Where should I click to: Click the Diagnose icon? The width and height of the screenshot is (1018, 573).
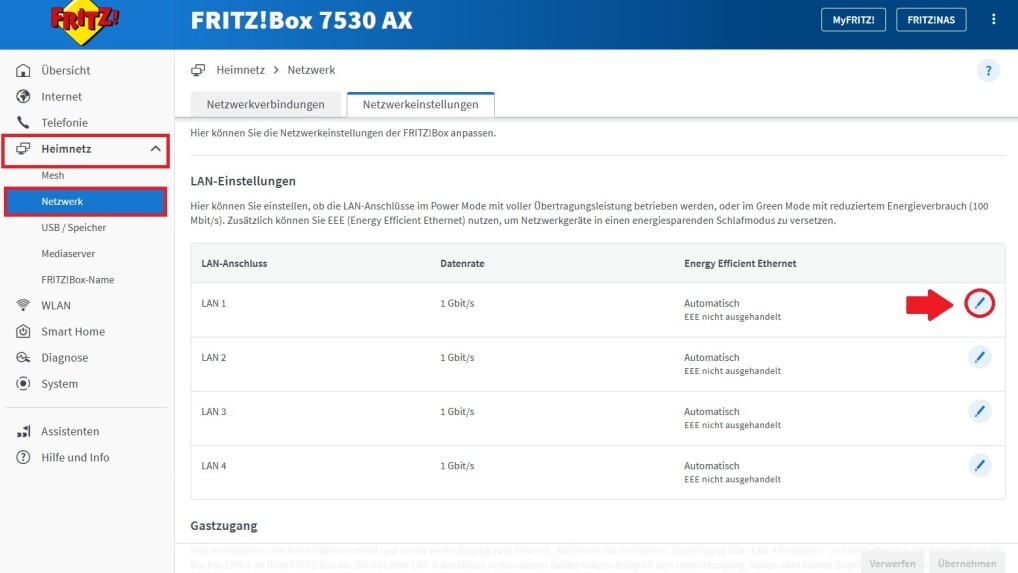point(23,358)
